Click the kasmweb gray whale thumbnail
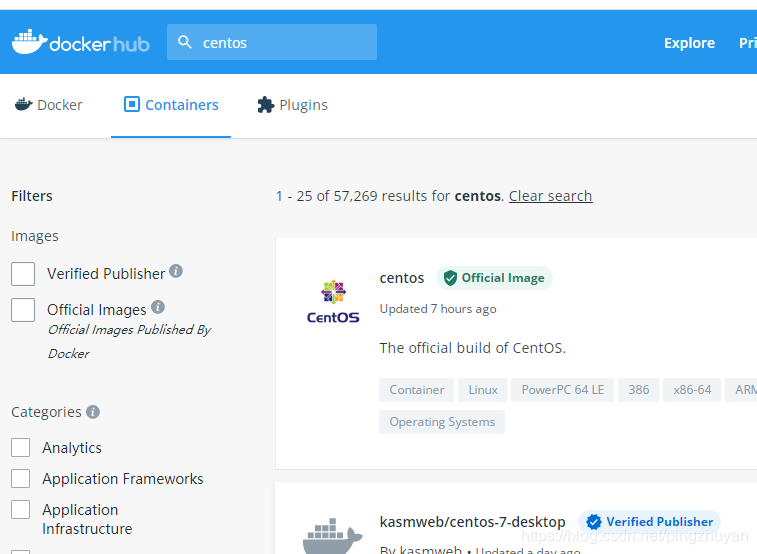757x554 pixels. [x=333, y=536]
